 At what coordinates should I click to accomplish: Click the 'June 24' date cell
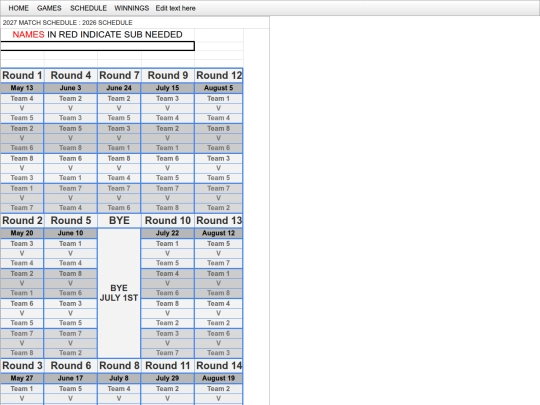(x=119, y=88)
